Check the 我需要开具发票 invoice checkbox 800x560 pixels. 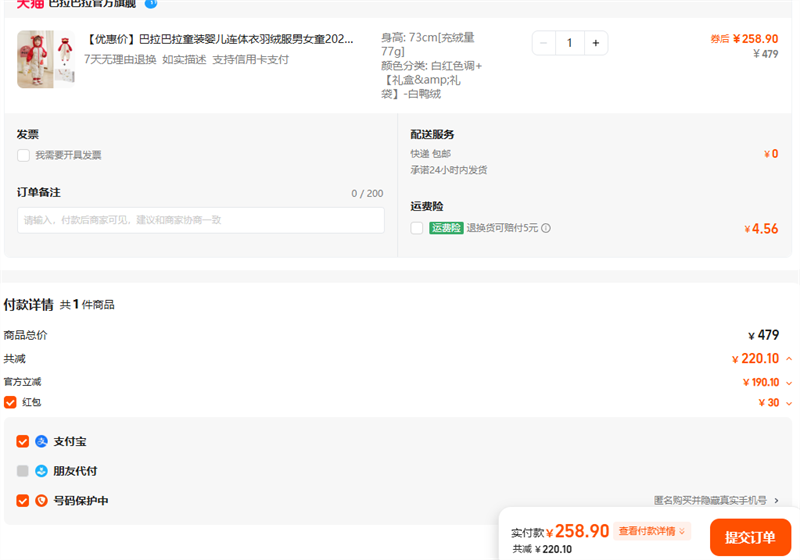(23, 155)
